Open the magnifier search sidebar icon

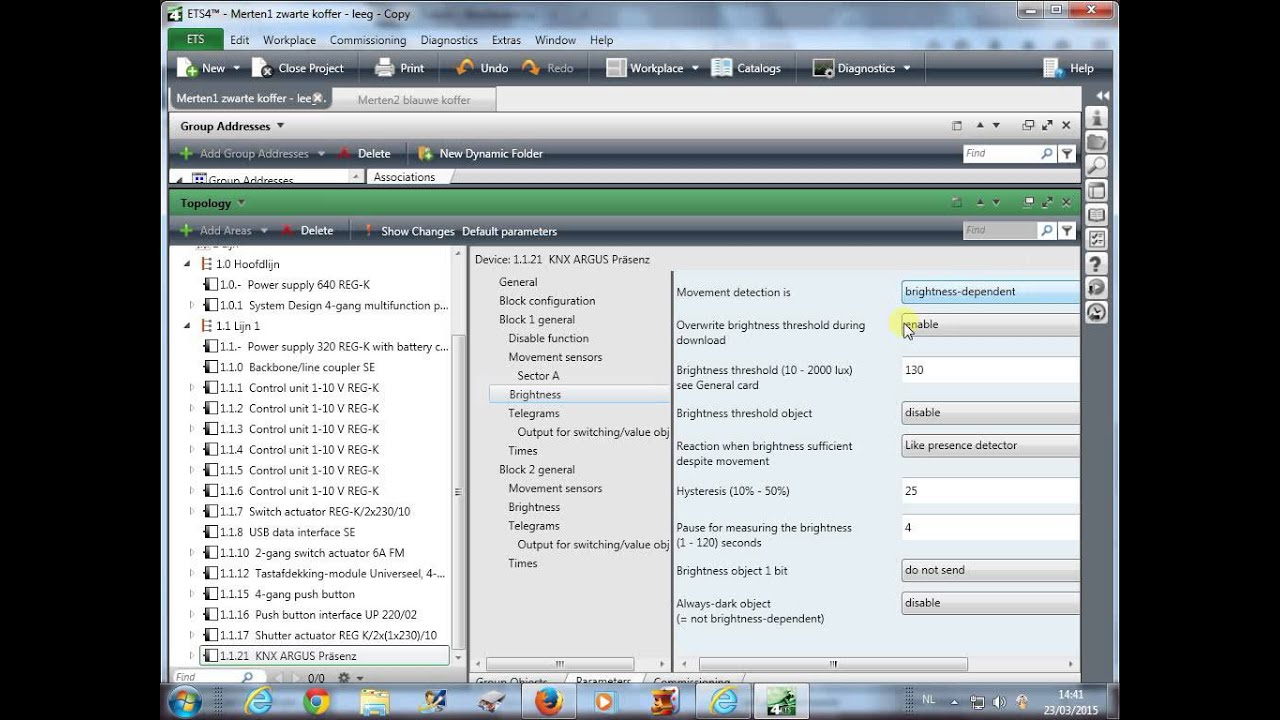coord(1097,166)
